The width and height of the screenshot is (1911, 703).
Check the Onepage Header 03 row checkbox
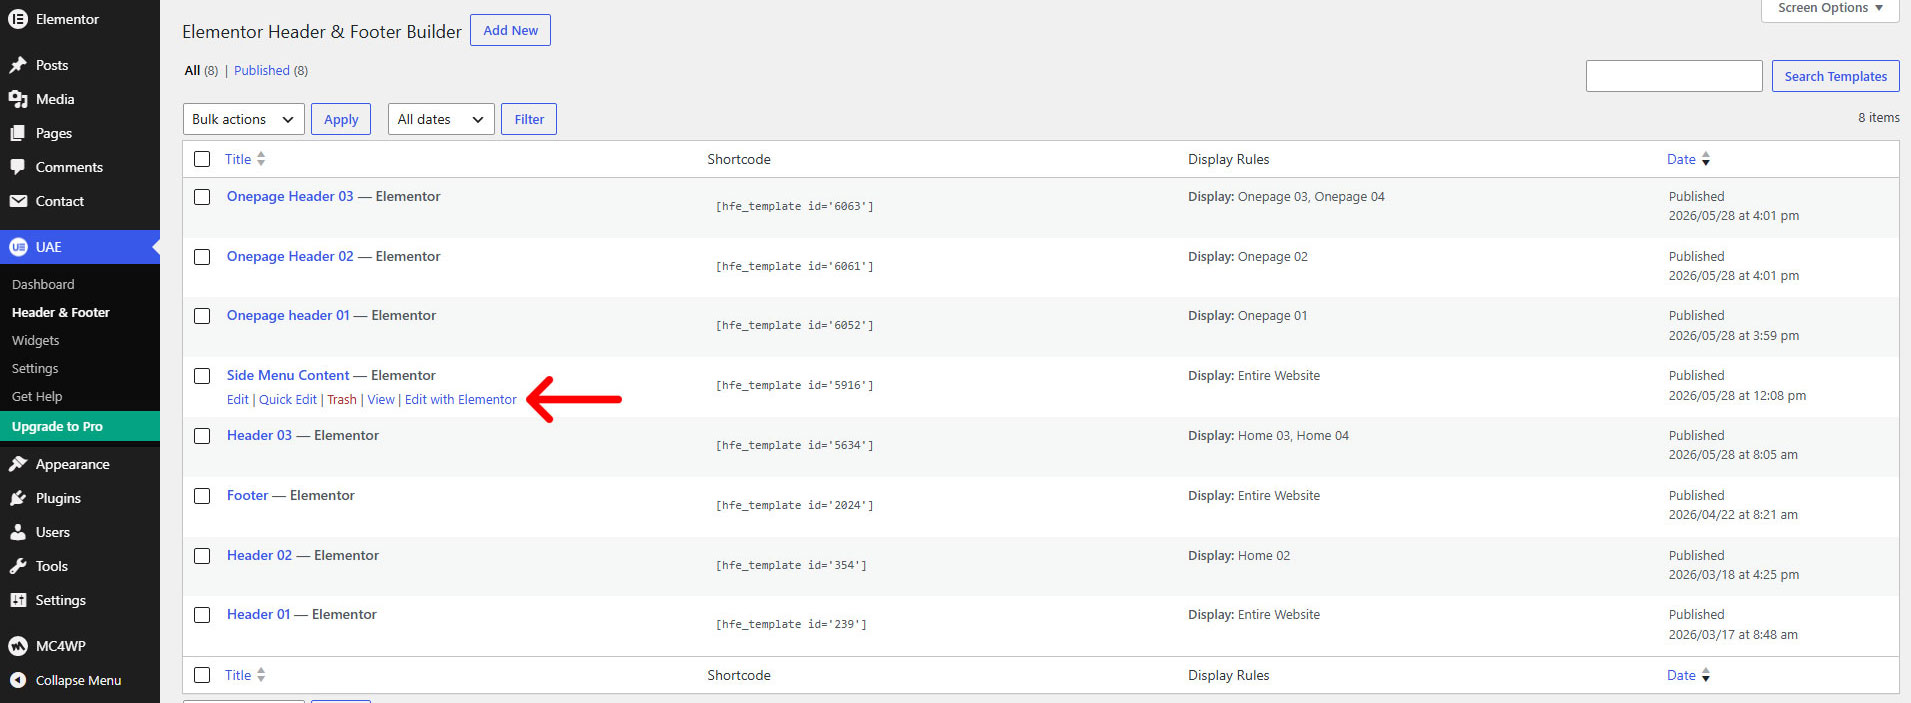[x=202, y=197]
